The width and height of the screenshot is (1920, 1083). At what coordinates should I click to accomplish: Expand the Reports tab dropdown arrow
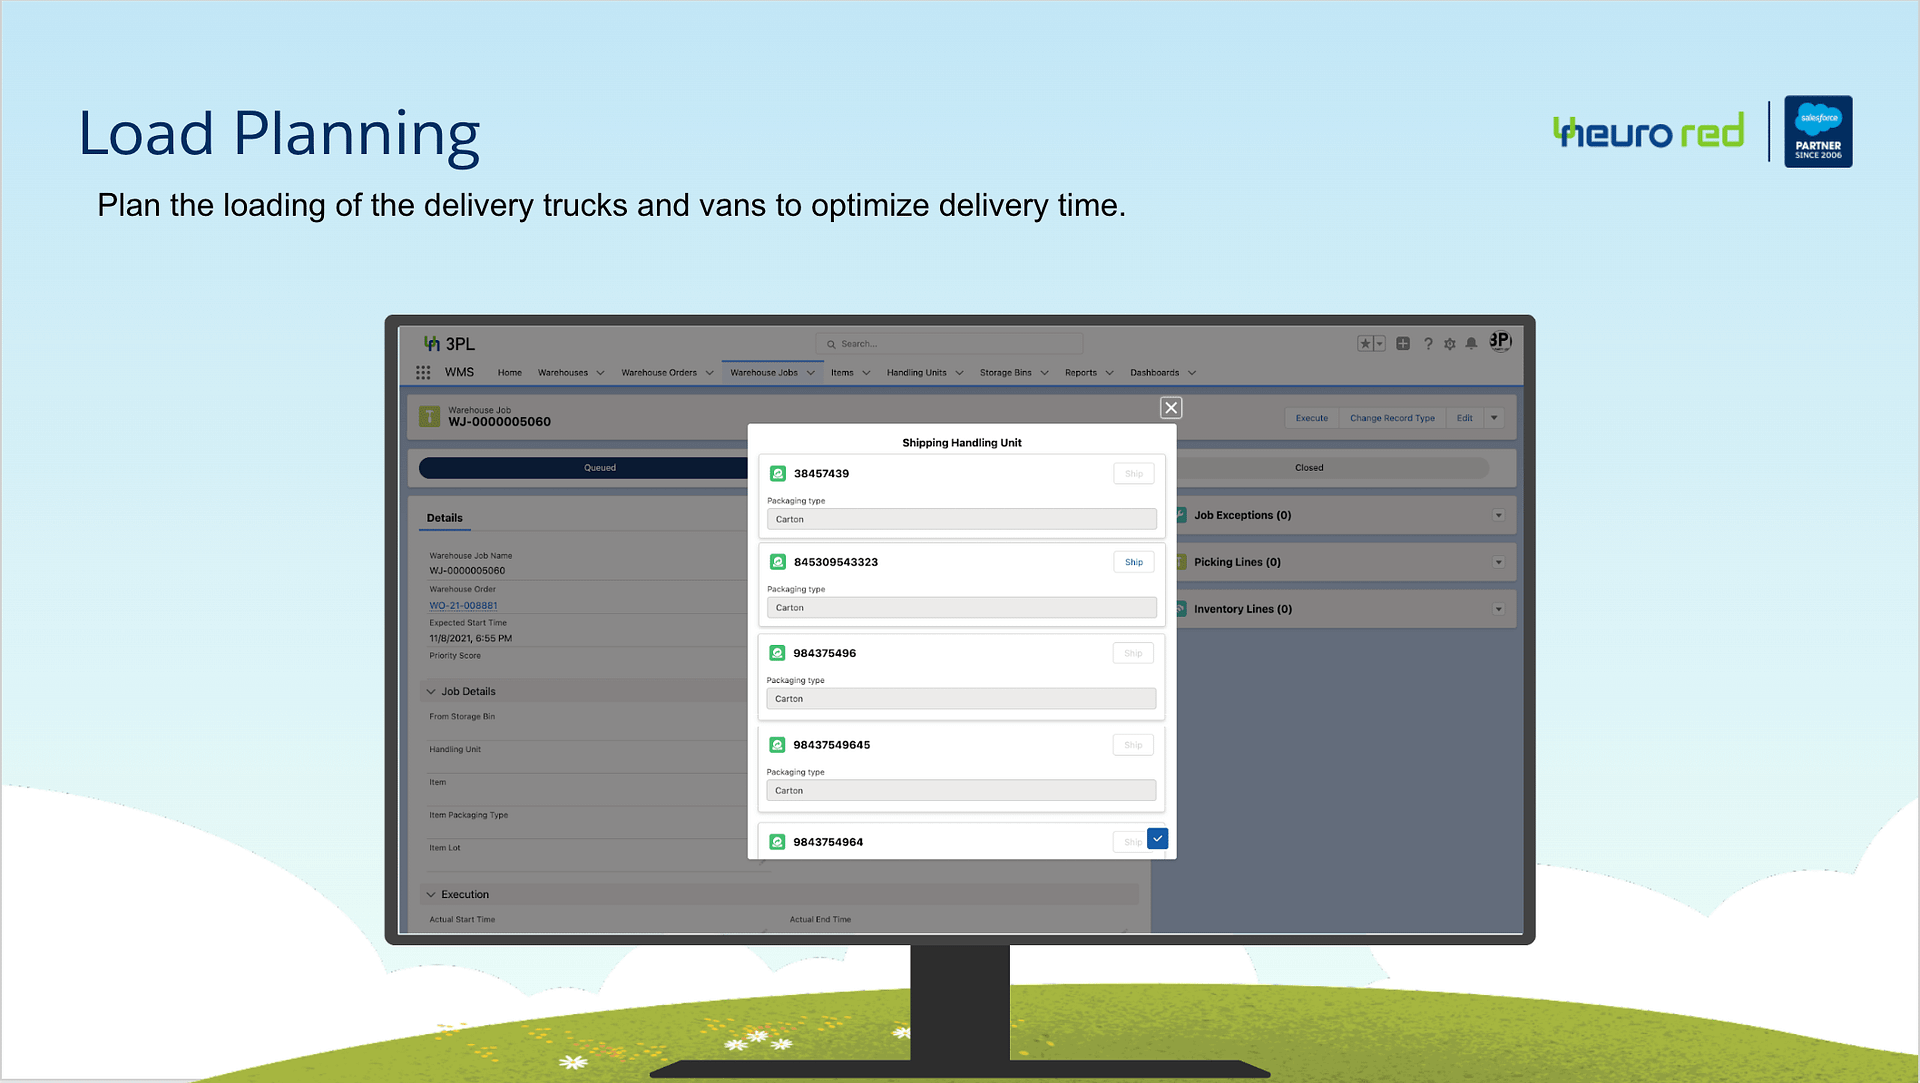click(x=1109, y=373)
